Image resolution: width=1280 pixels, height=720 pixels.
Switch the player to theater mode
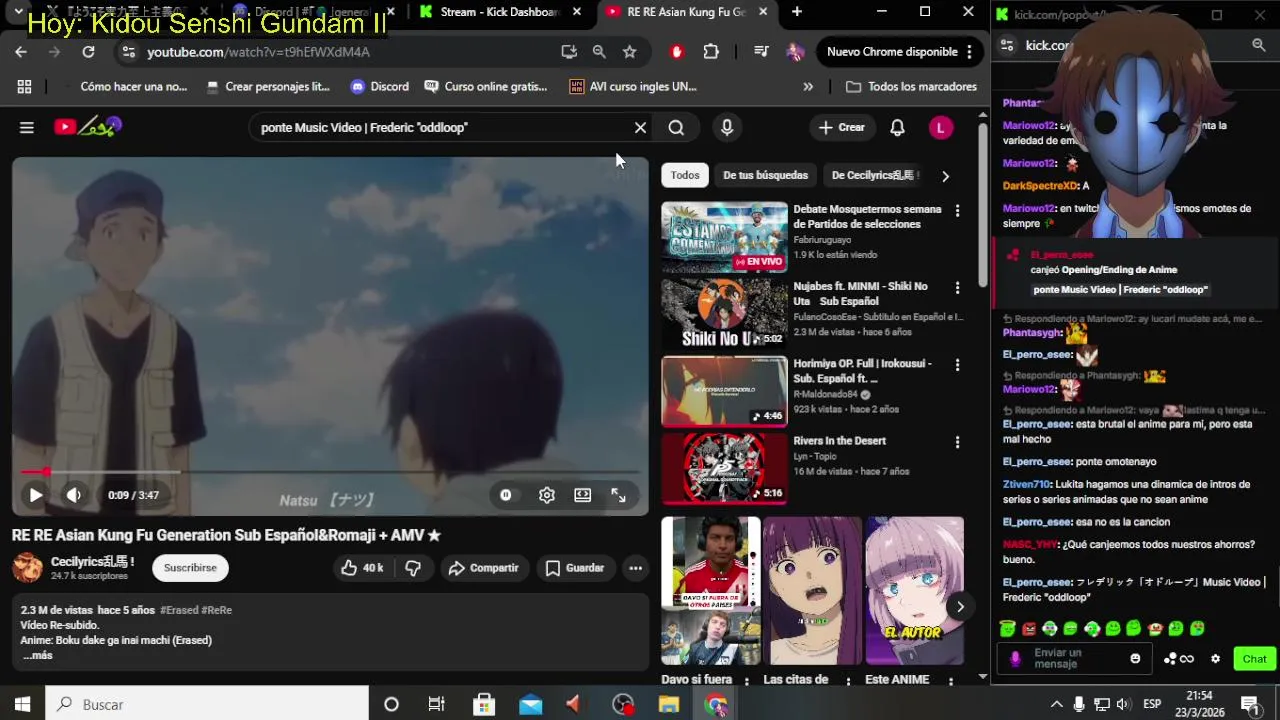(583, 495)
